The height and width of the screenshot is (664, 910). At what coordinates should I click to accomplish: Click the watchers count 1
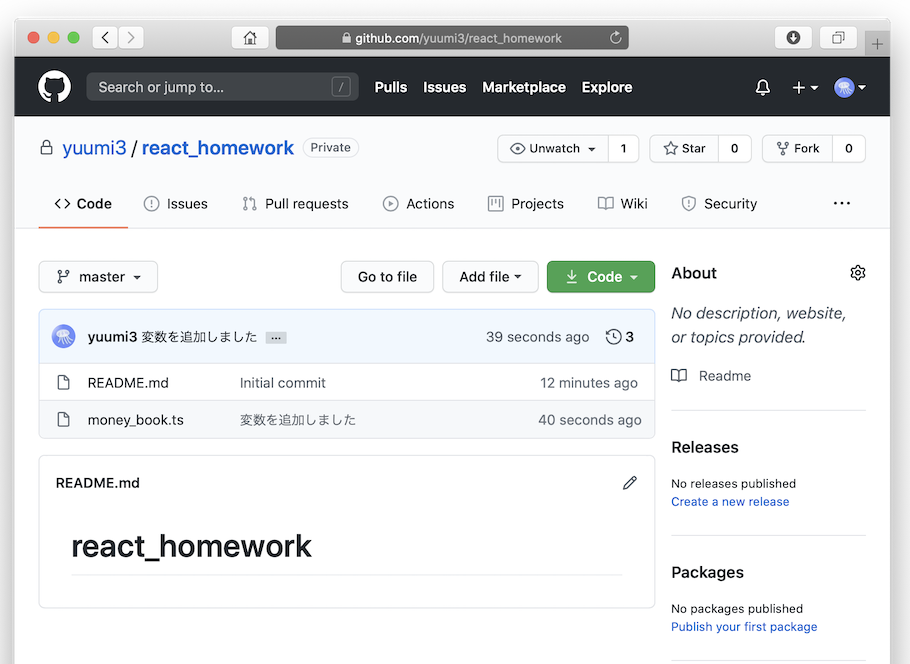(x=623, y=149)
